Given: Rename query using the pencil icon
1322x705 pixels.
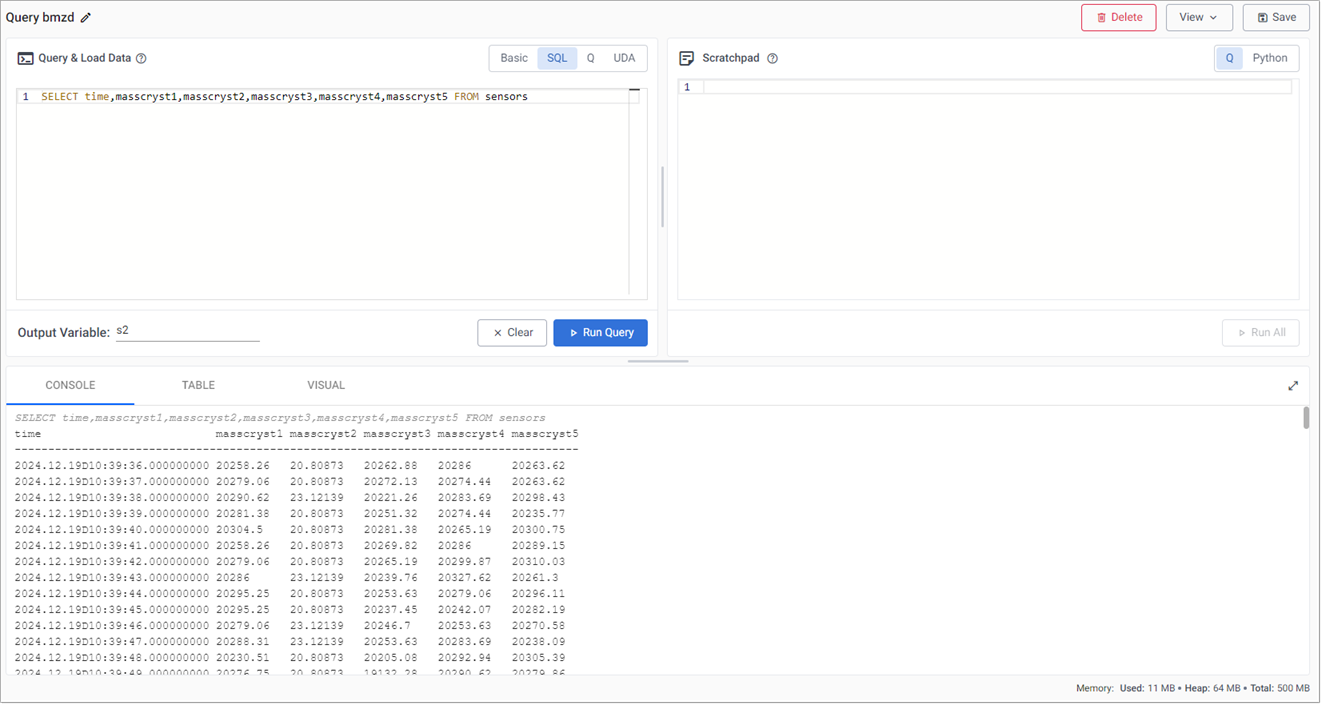Looking at the screenshot, I should [x=85, y=17].
